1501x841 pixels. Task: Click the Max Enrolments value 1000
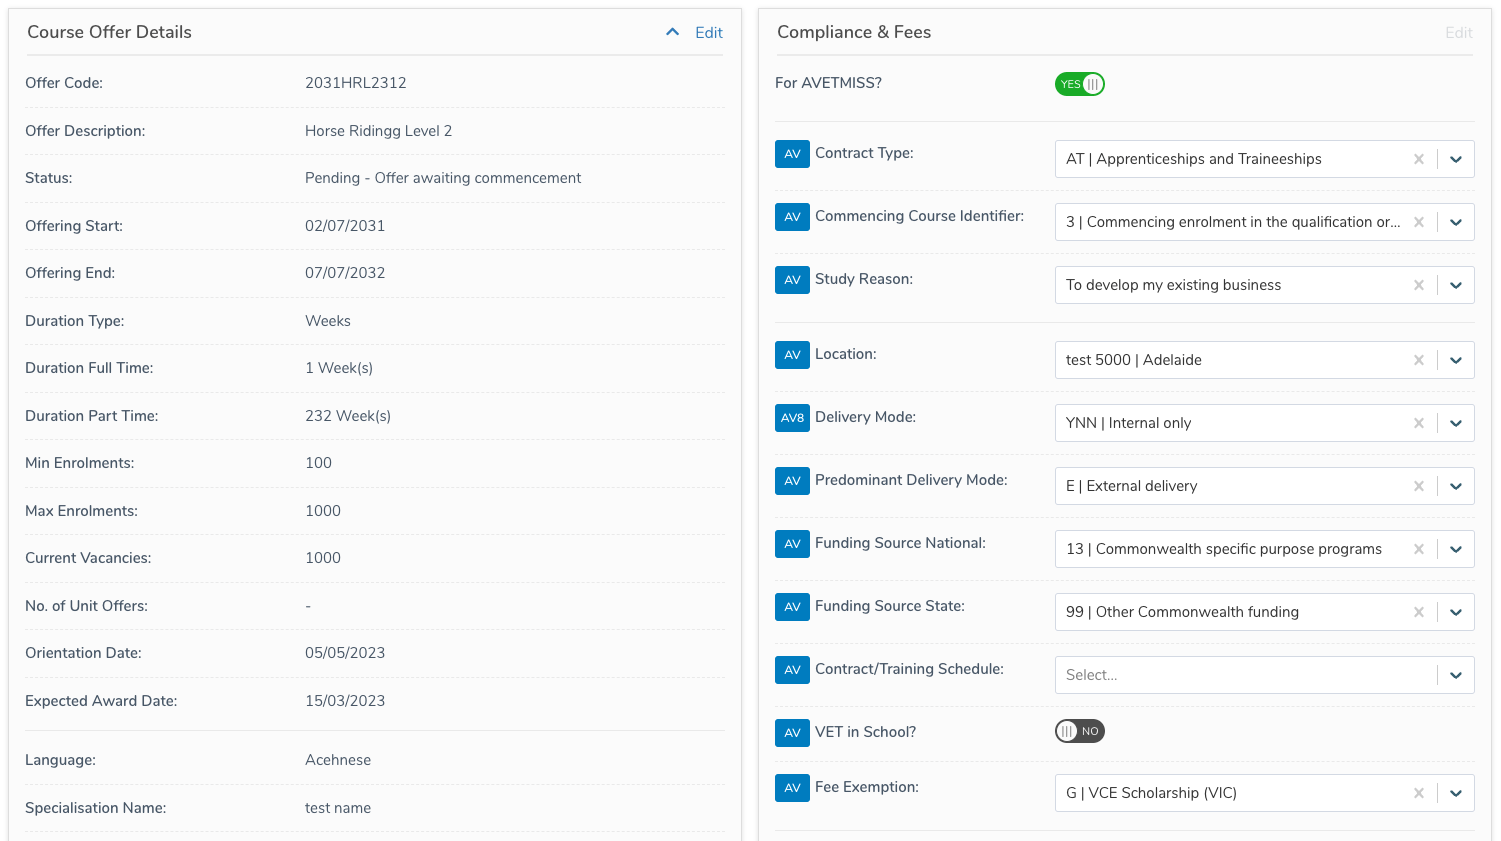coord(323,511)
